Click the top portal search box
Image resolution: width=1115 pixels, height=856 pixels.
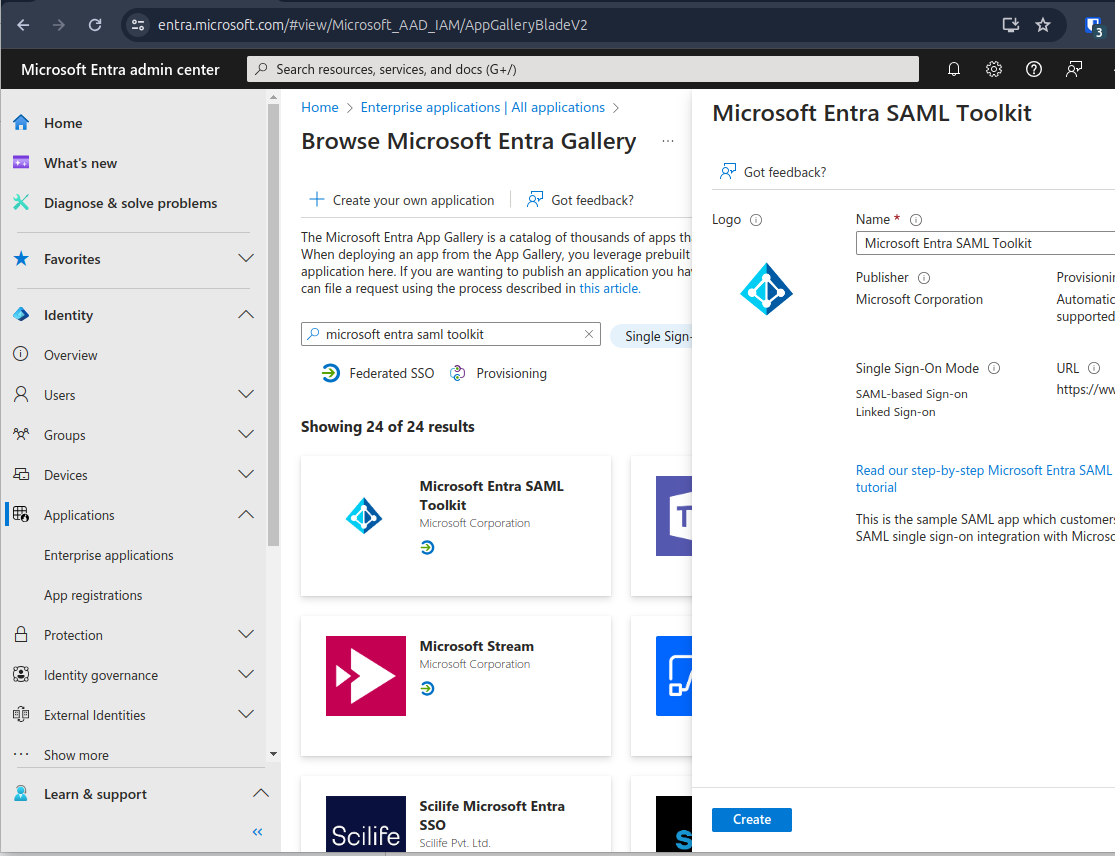583,69
